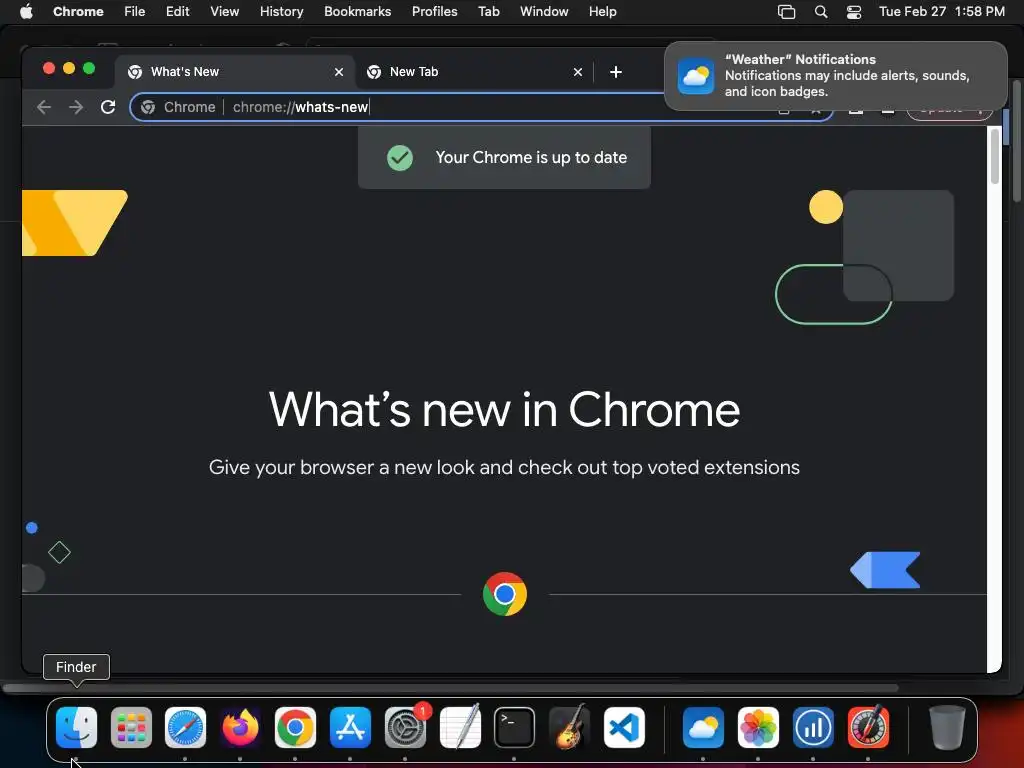
Task: Open Control Center in menu bar
Action: click(854, 12)
